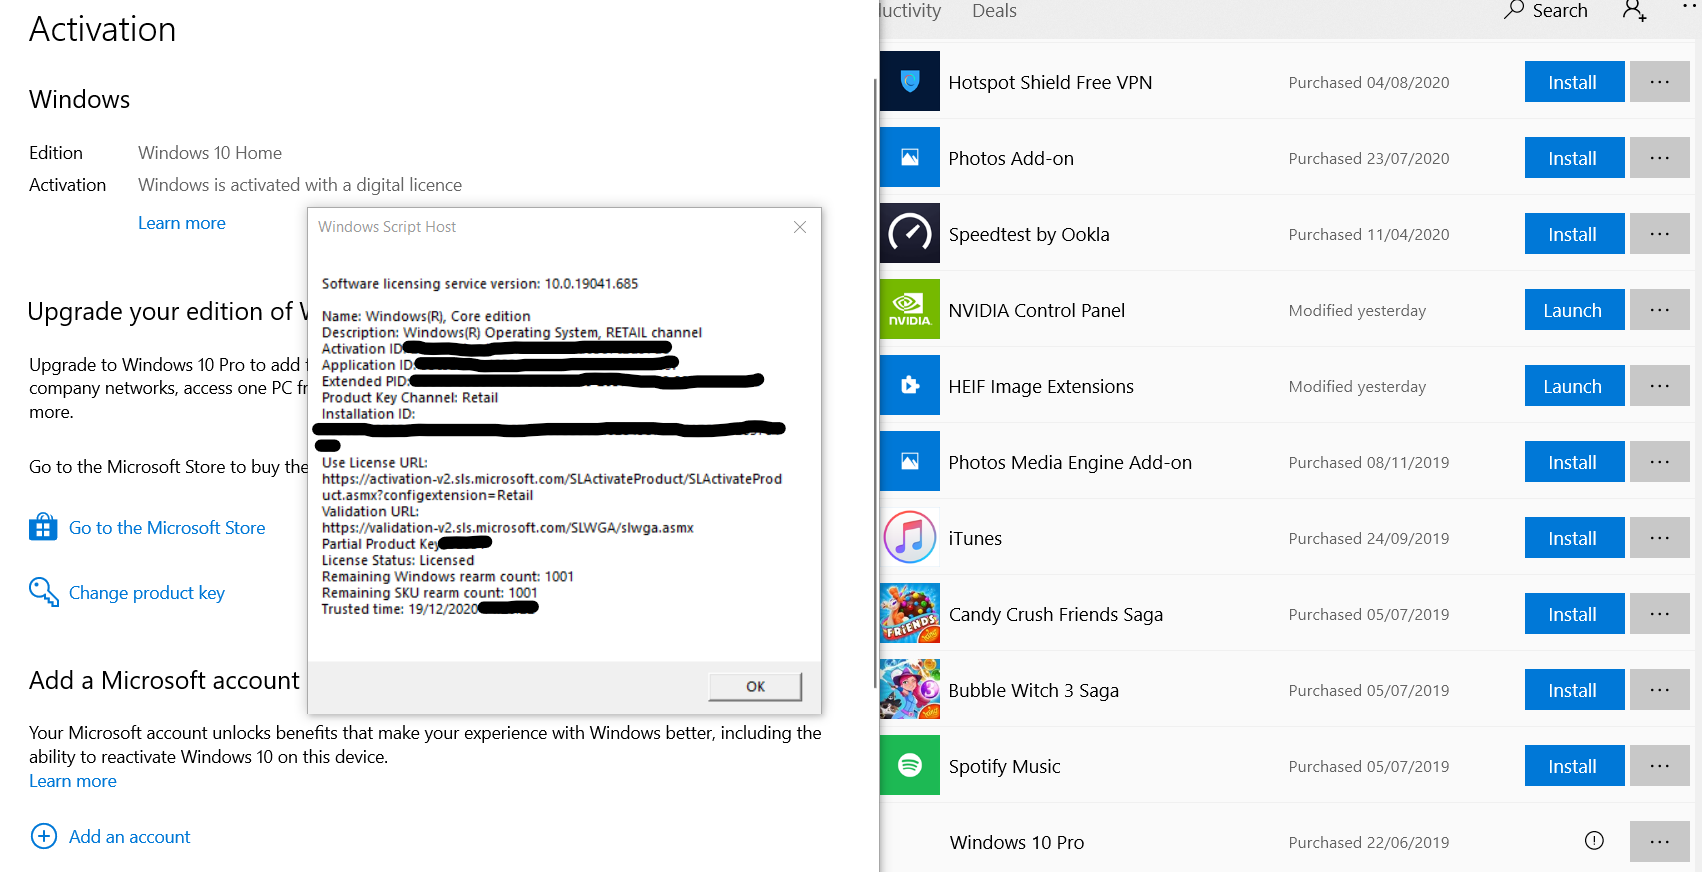The height and width of the screenshot is (872, 1702).
Task: Open more options for Speedtest by Ookla
Action: click(x=1660, y=234)
